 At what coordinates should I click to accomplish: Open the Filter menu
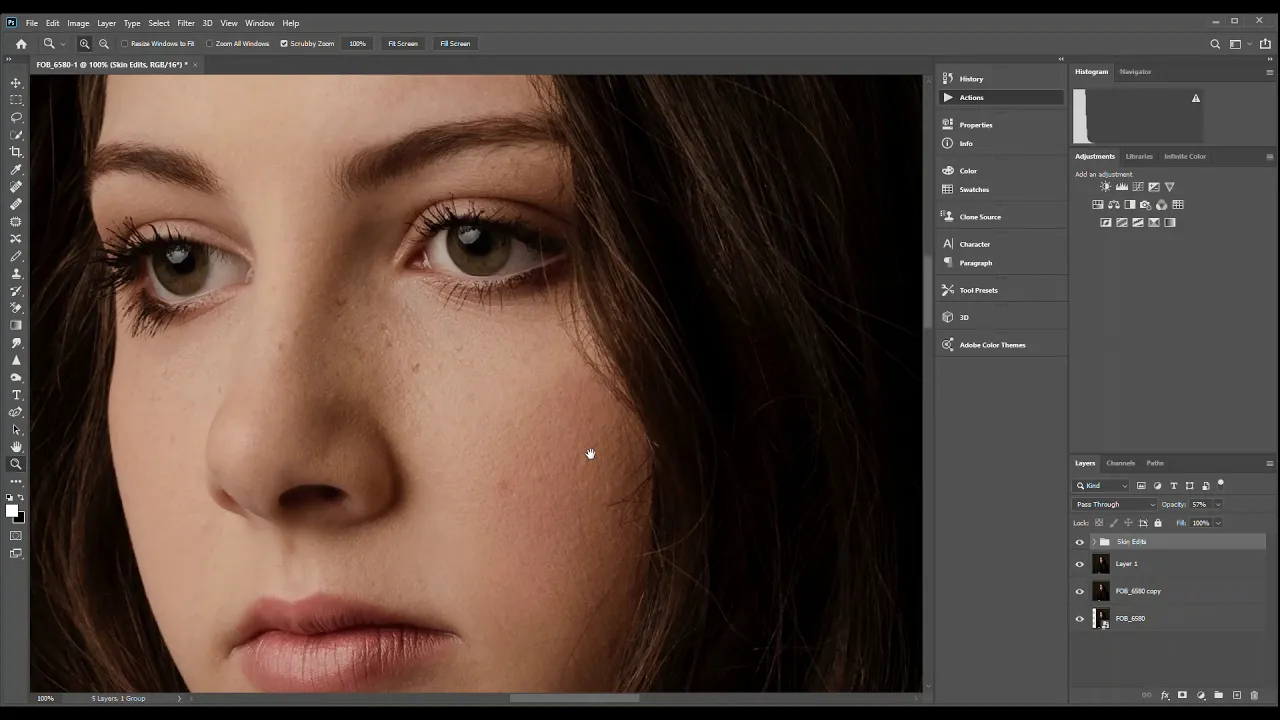click(x=186, y=23)
